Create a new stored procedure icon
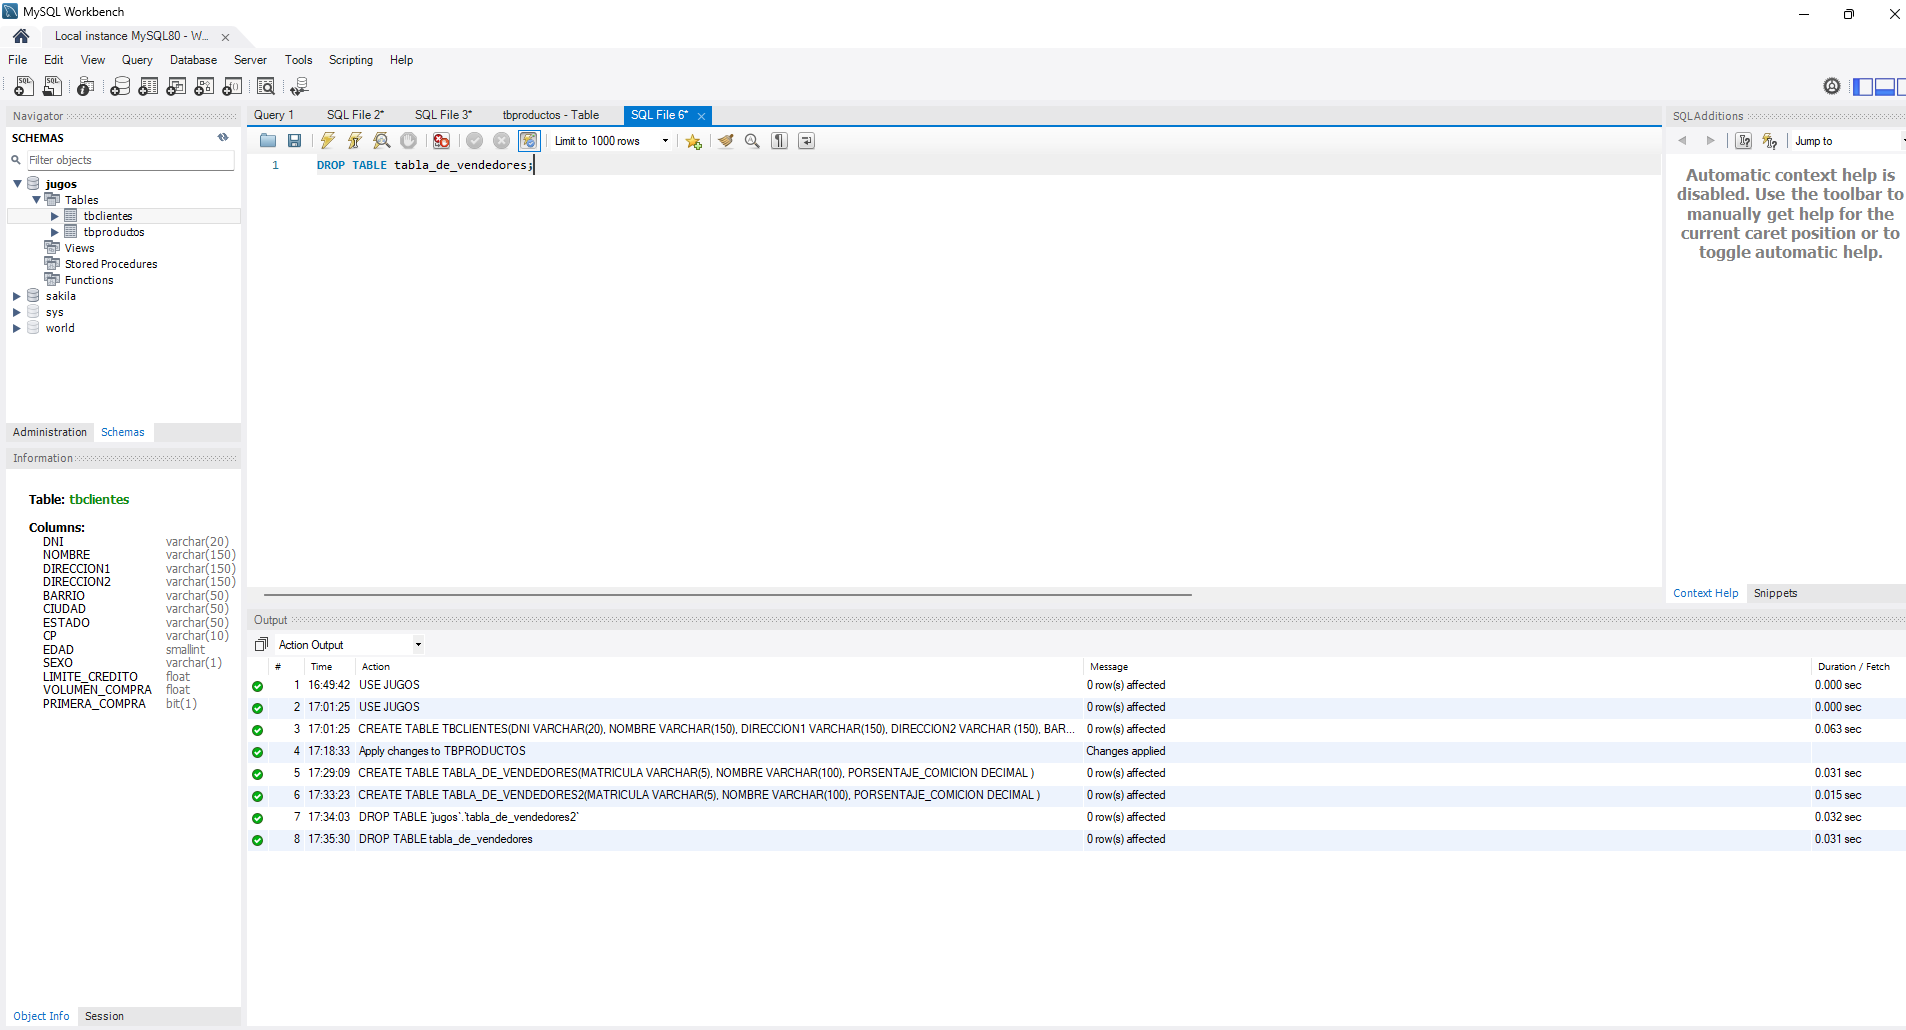Viewport: 1906px width, 1030px height. tap(204, 87)
